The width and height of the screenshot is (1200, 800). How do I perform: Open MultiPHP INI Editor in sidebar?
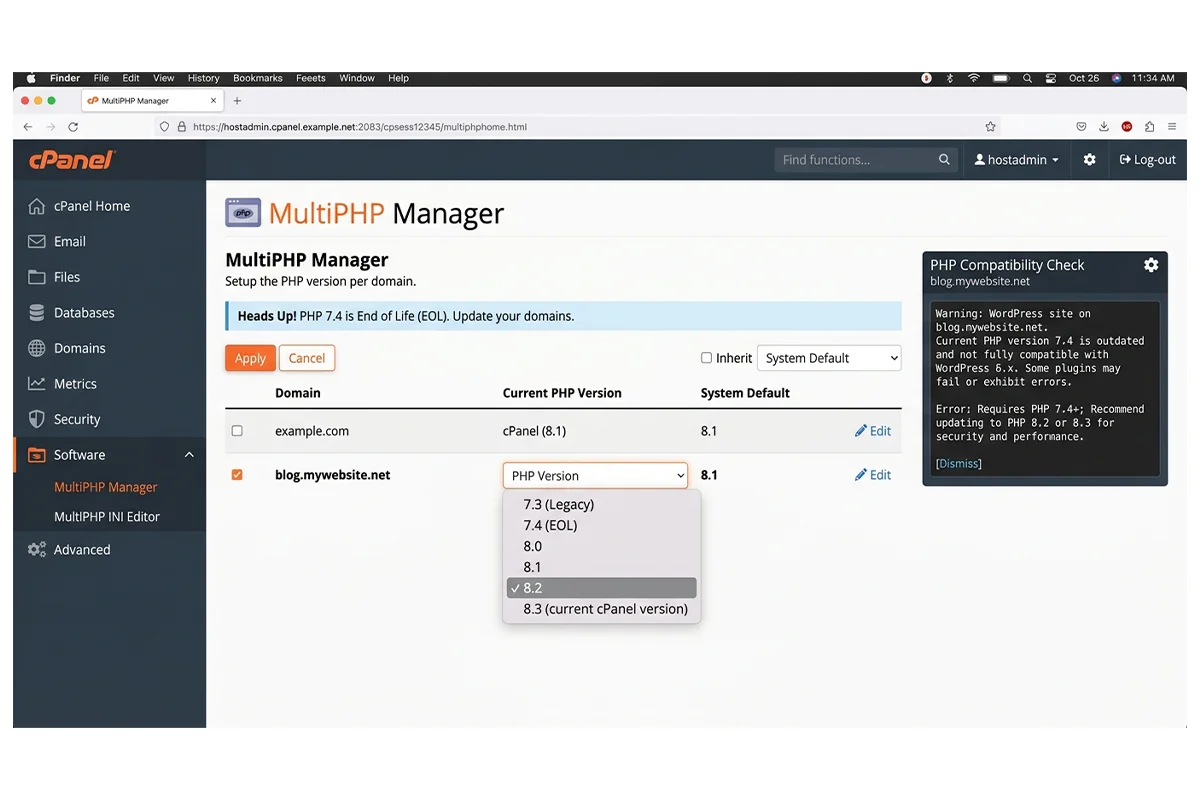pyautogui.click(x=107, y=517)
